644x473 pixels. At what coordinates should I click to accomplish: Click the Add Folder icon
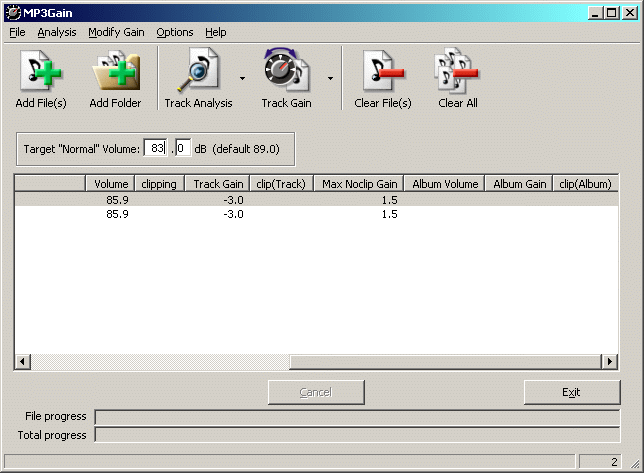pyautogui.click(x=115, y=71)
